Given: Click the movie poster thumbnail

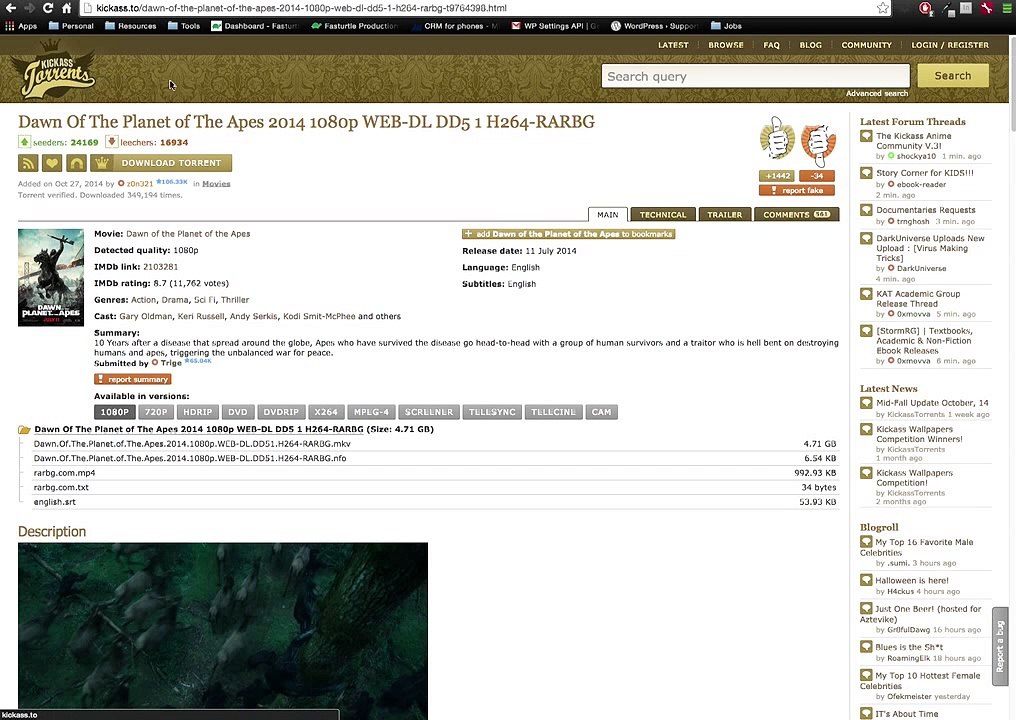Looking at the screenshot, I should [x=51, y=277].
